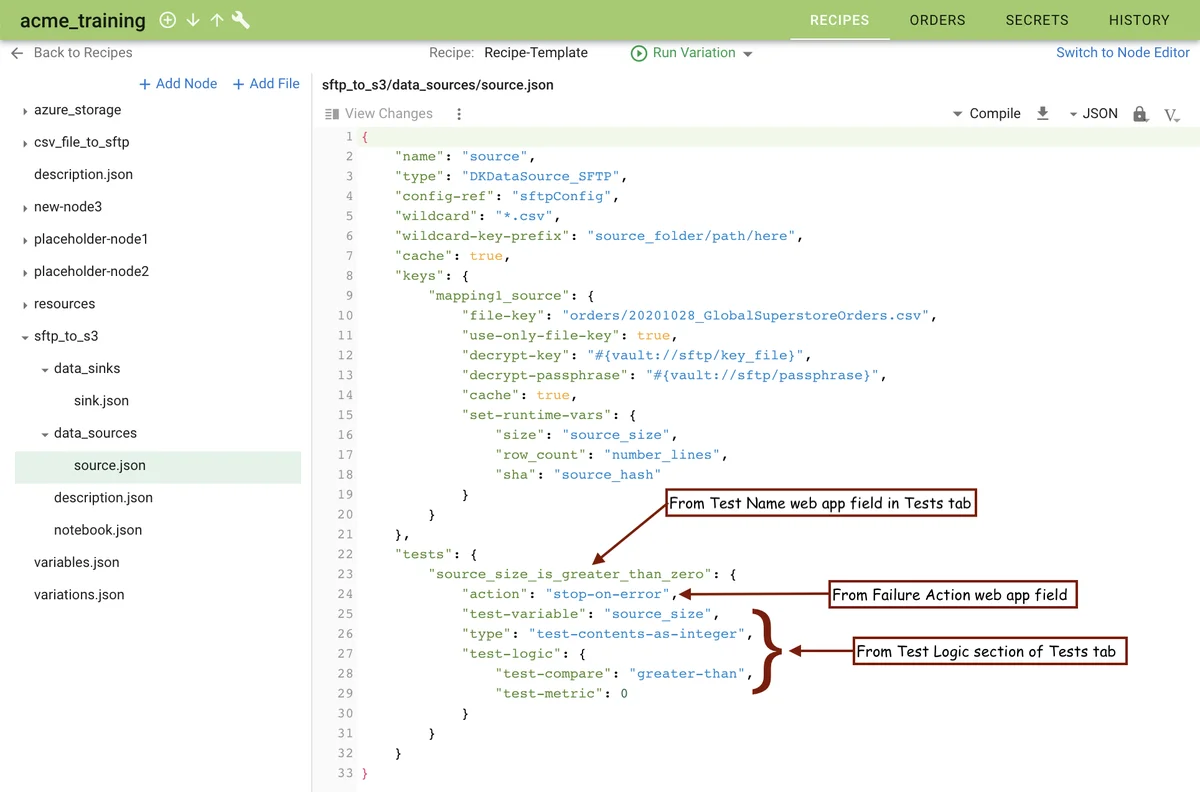This screenshot has width=1200, height=792.
Task: Open the Compile dropdown
Action: coord(986,114)
